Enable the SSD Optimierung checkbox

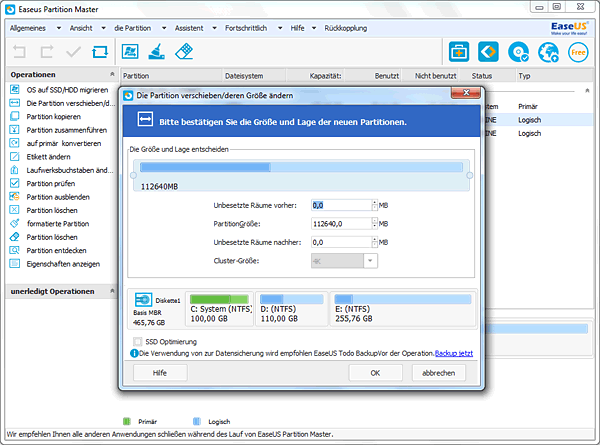coord(137,341)
